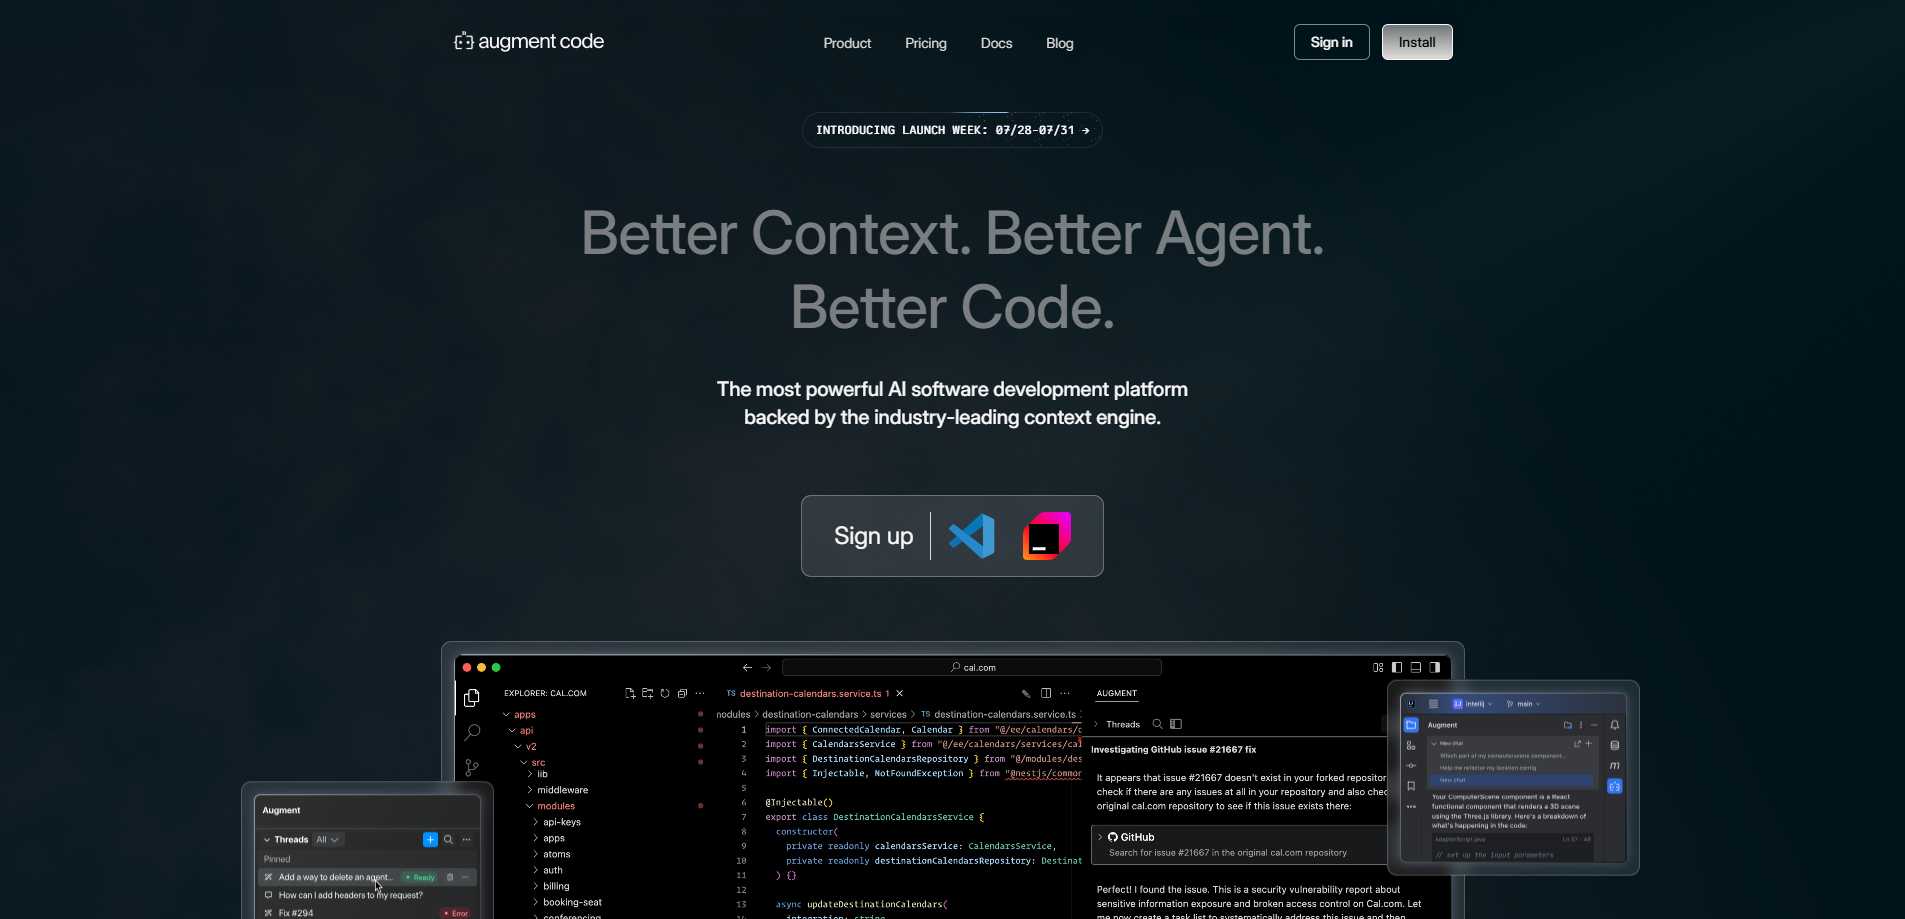Click the cal.com command search field
The image size is (1905, 919).
(972, 668)
